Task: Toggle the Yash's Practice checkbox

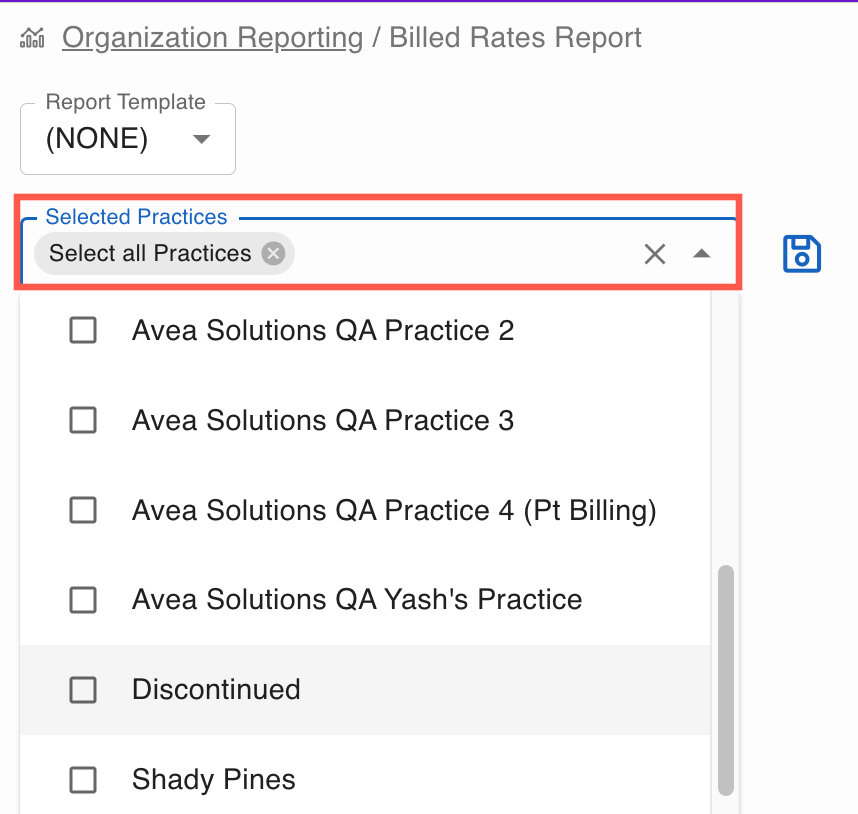Action: (83, 600)
